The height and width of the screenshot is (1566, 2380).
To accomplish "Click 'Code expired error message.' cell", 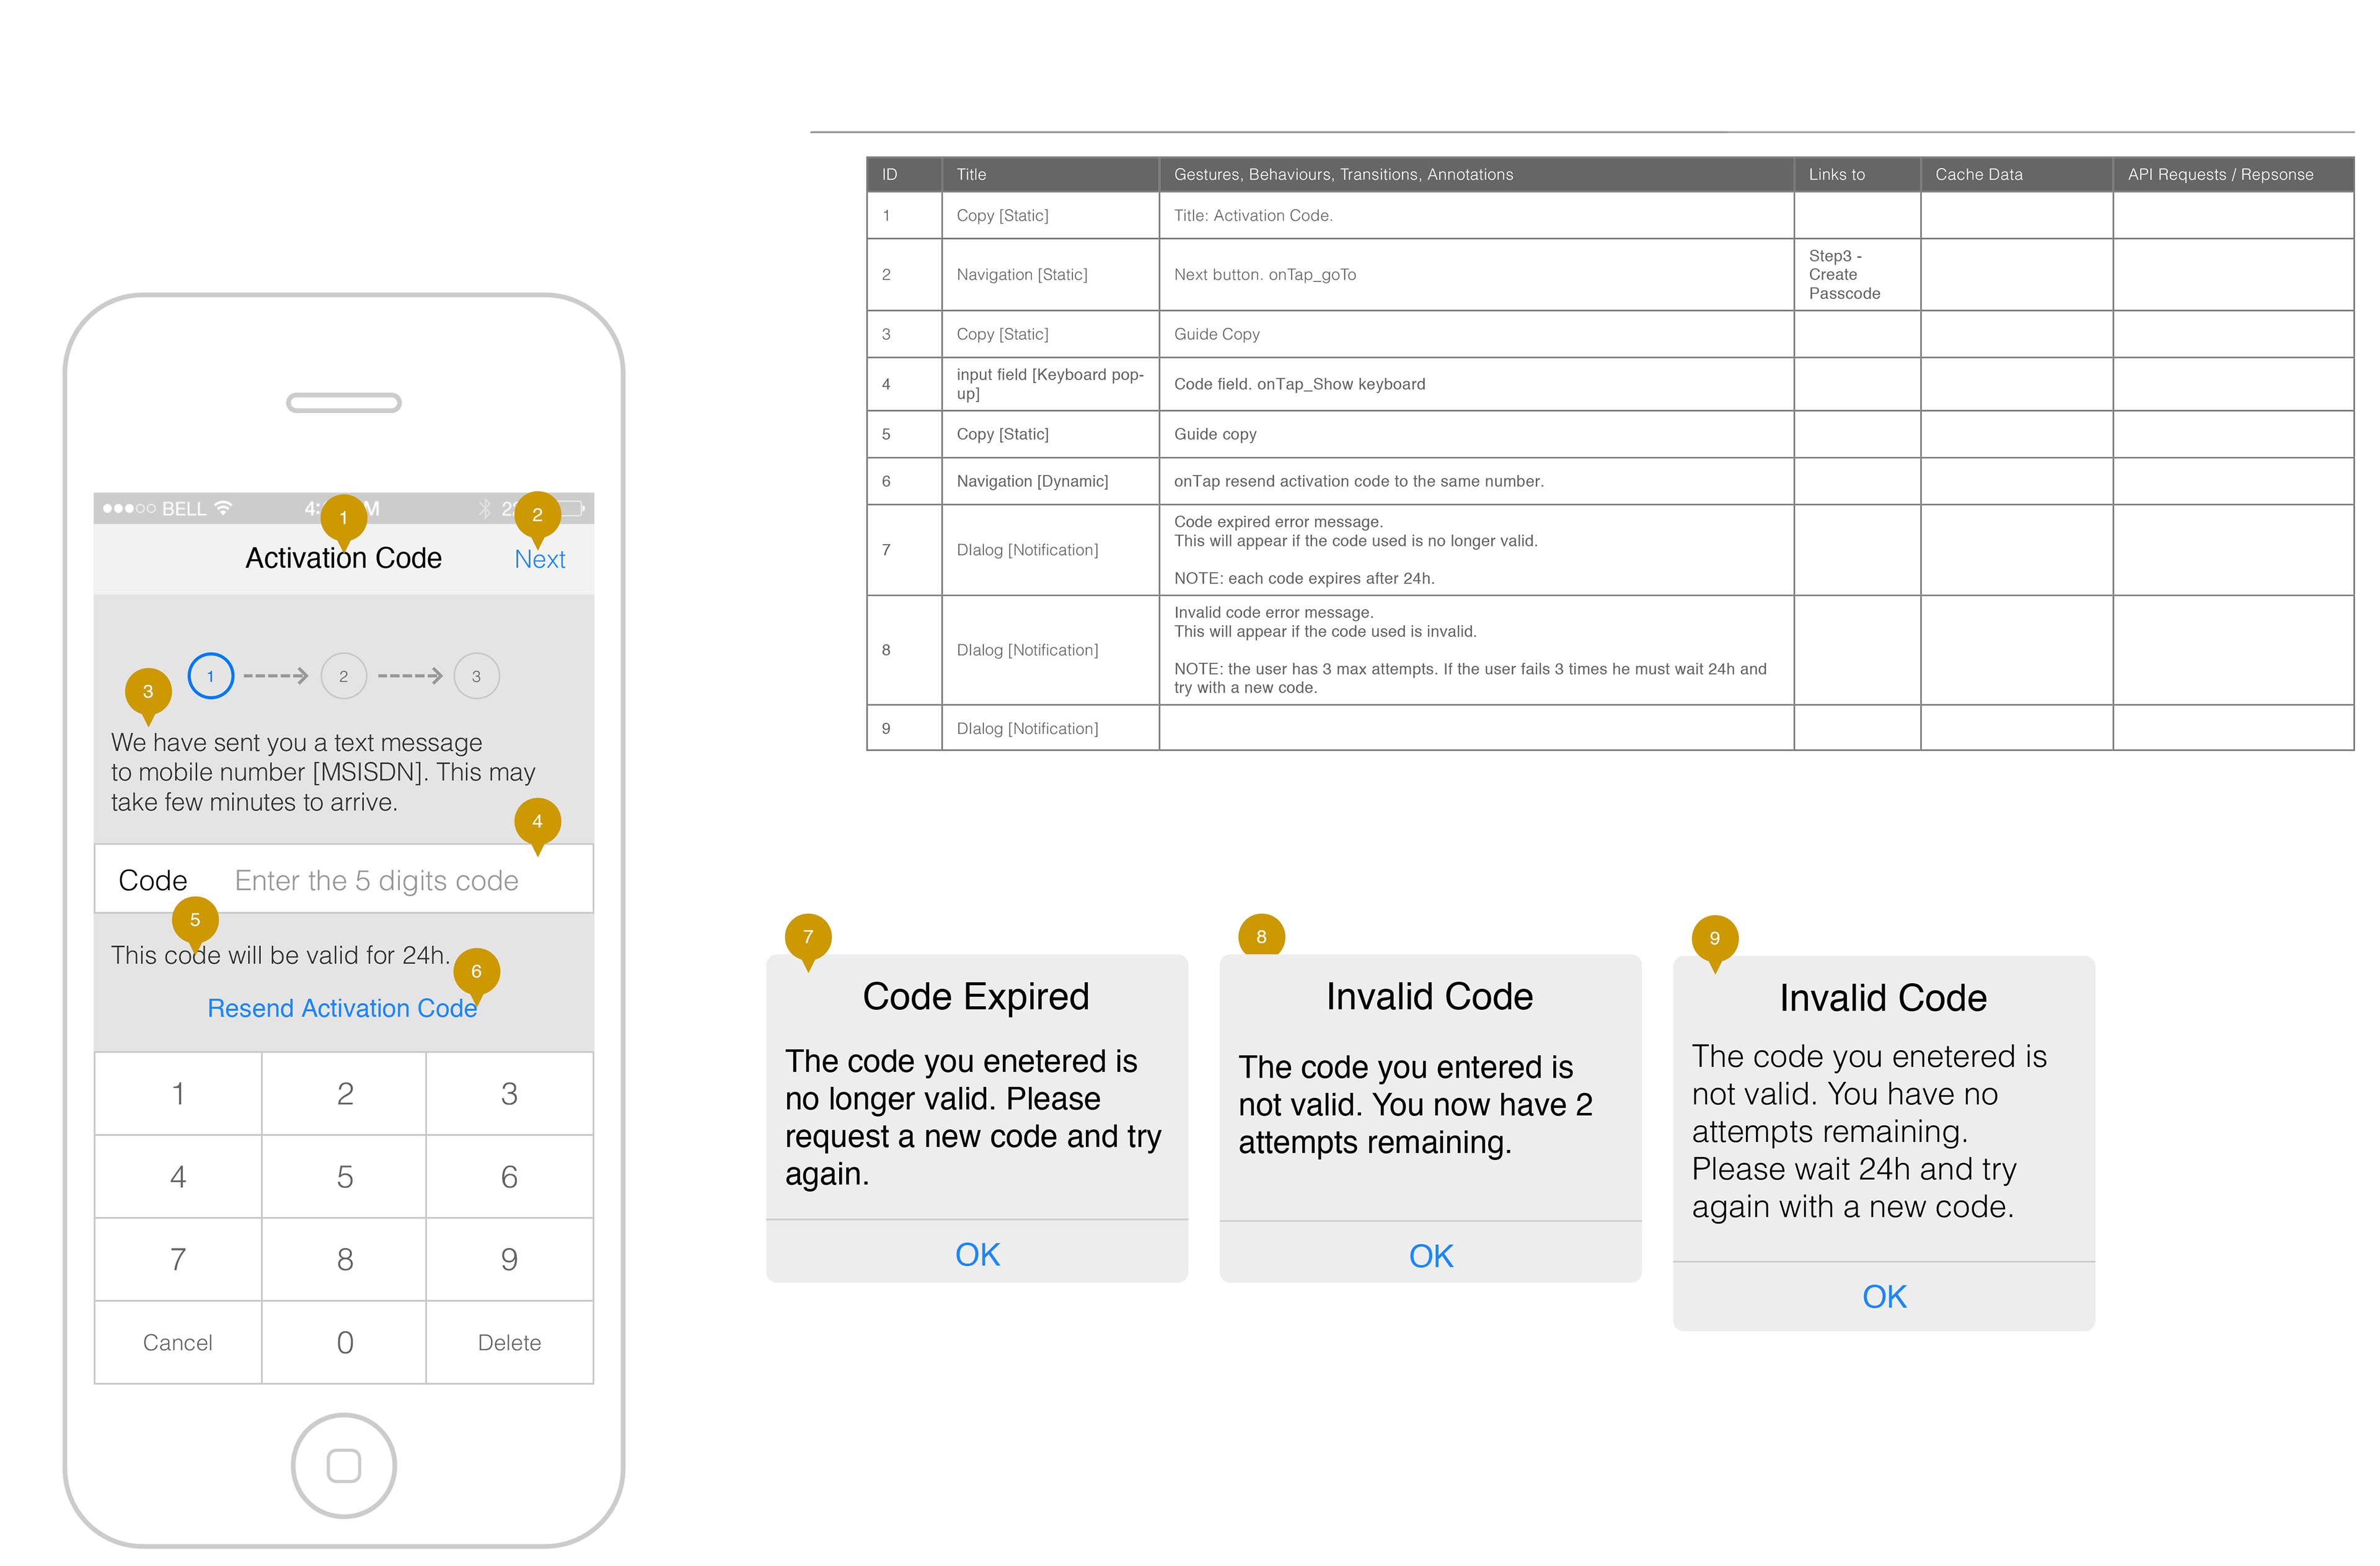I will 1476,550.
